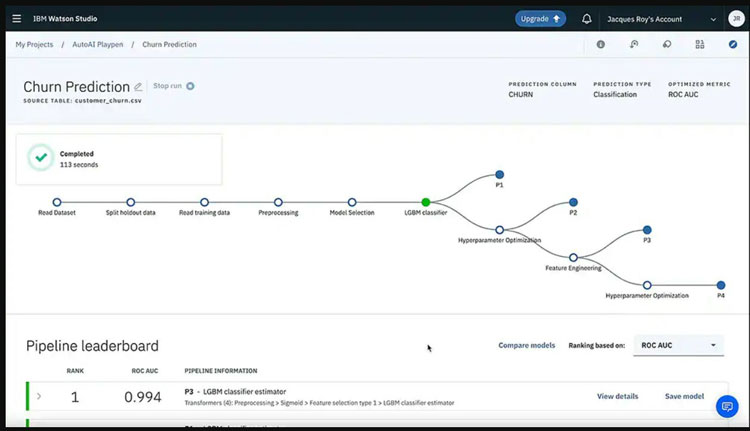The image size is (750, 431).
Task: Click Compare models link
Action: click(x=527, y=345)
